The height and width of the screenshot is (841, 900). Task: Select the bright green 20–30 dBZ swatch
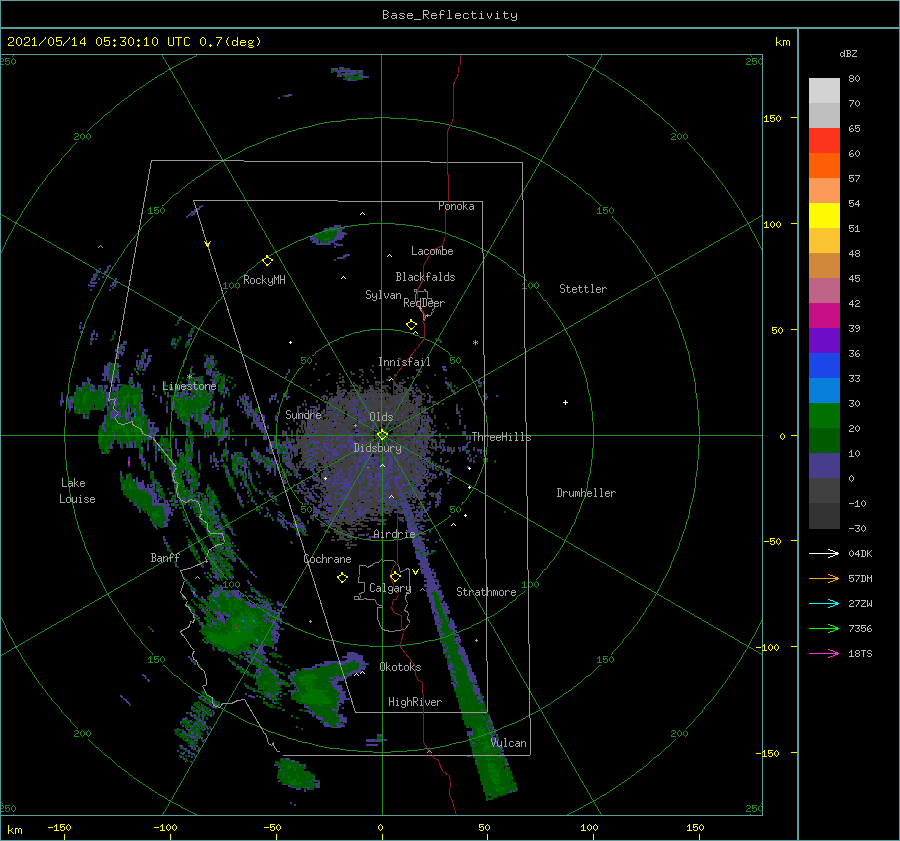pyautogui.click(x=824, y=416)
